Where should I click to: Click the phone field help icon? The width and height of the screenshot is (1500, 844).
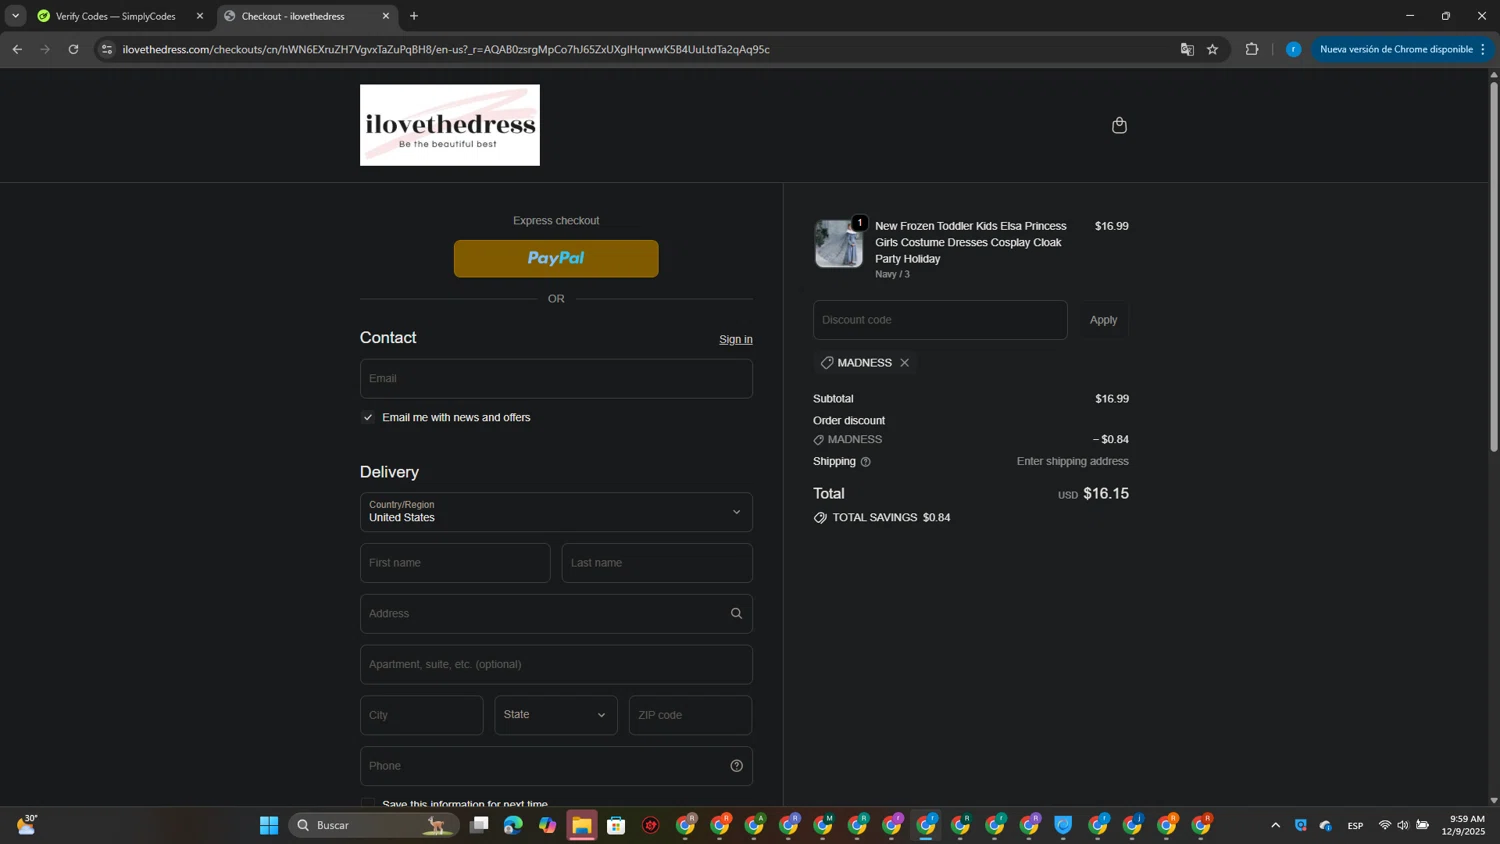[736, 766]
